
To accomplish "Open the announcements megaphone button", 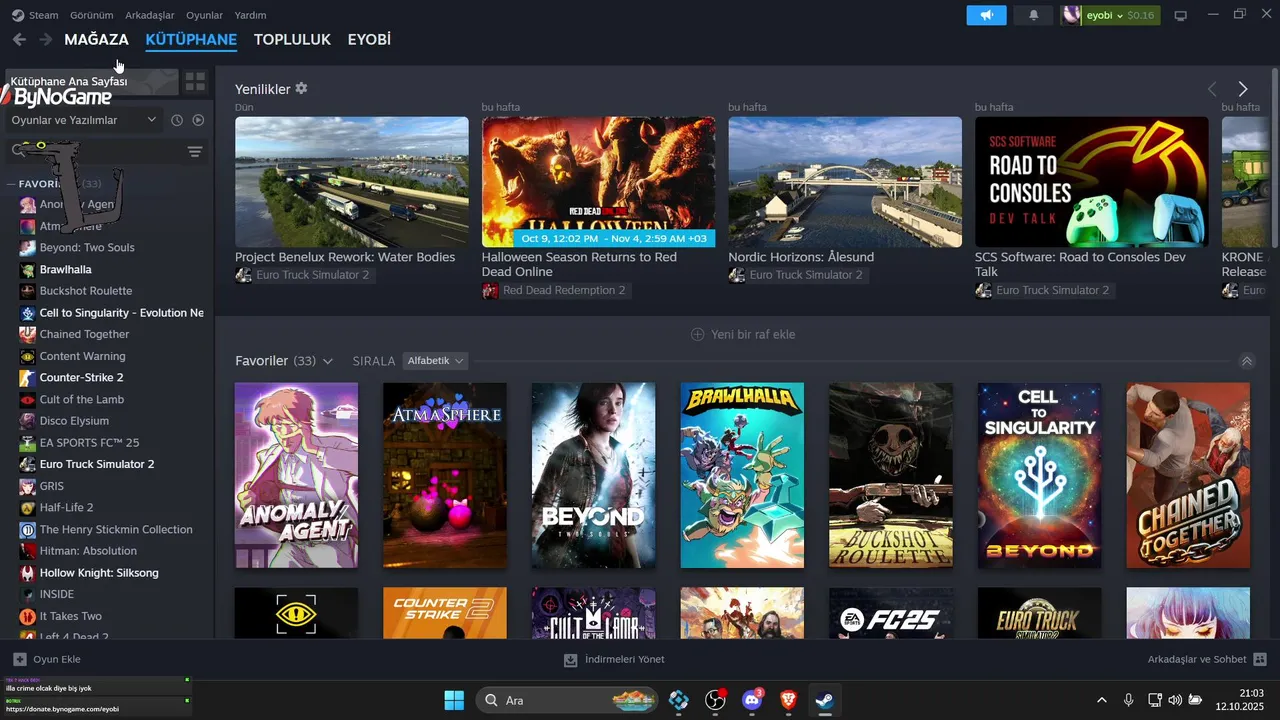I will (x=986, y=15).
